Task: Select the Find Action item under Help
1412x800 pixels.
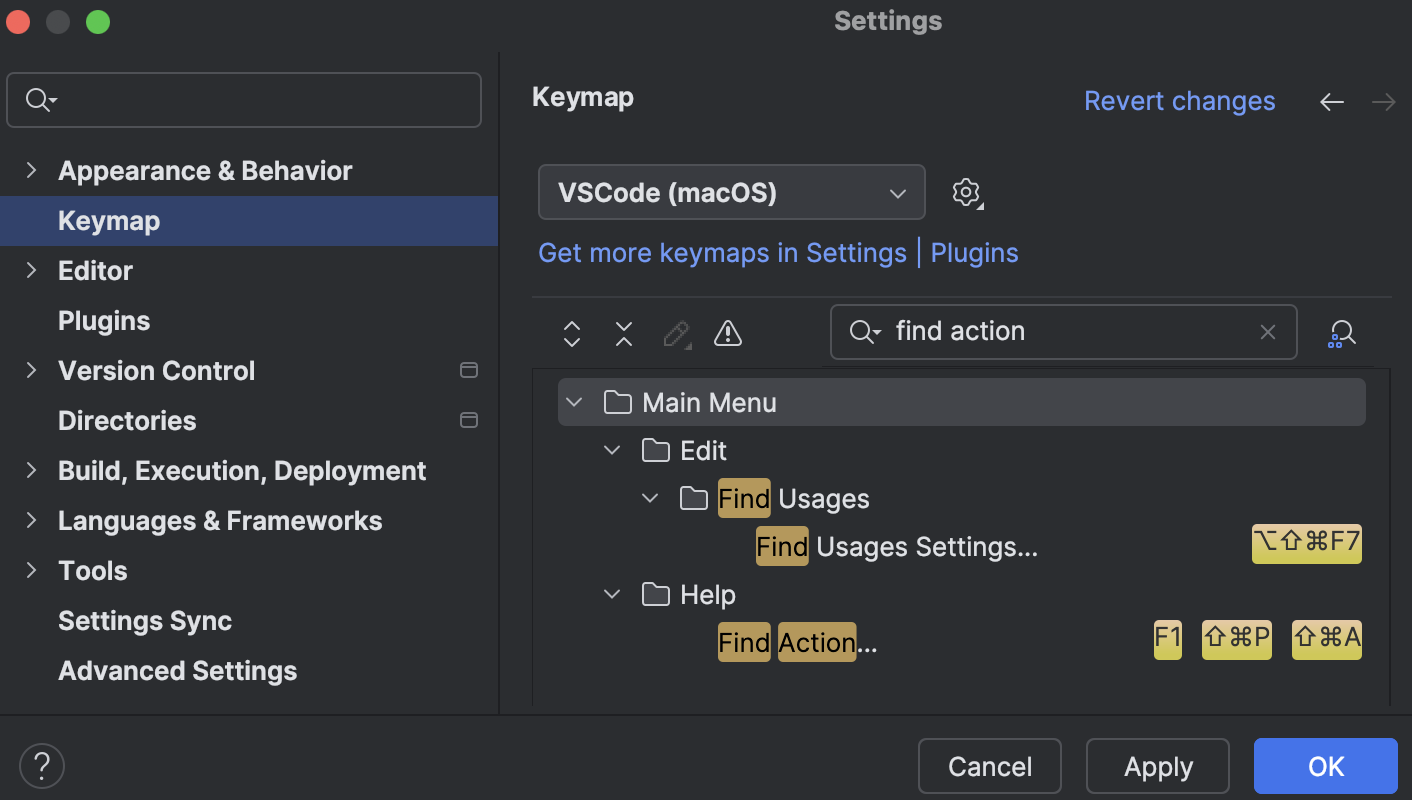Action: (795, 642)
